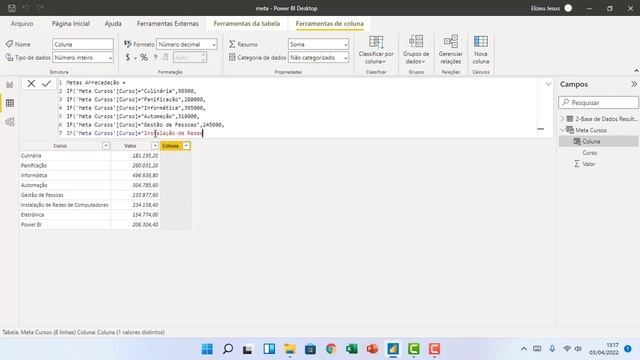The width and height of the screenshot is (640, 360).
Task: Launch PowerPoint from the taskbar
Action: pos(372,349)
